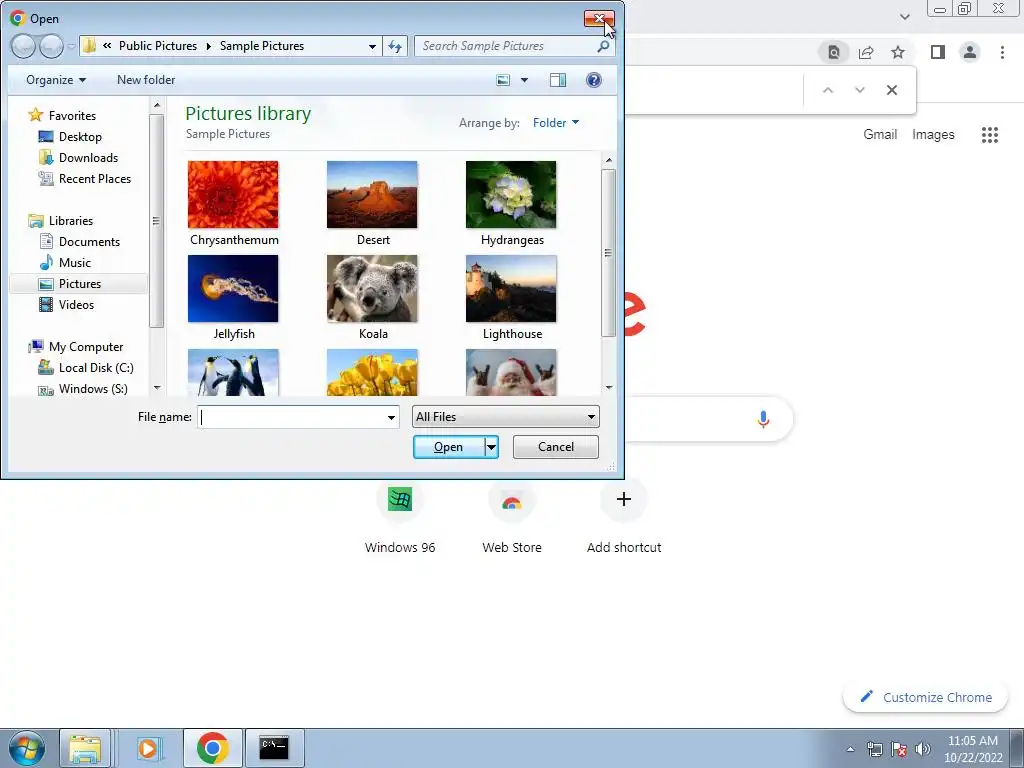This screenshot has width=1024, height=768.
Task: Open the Web Store shortcut tile
Action: 511,518
